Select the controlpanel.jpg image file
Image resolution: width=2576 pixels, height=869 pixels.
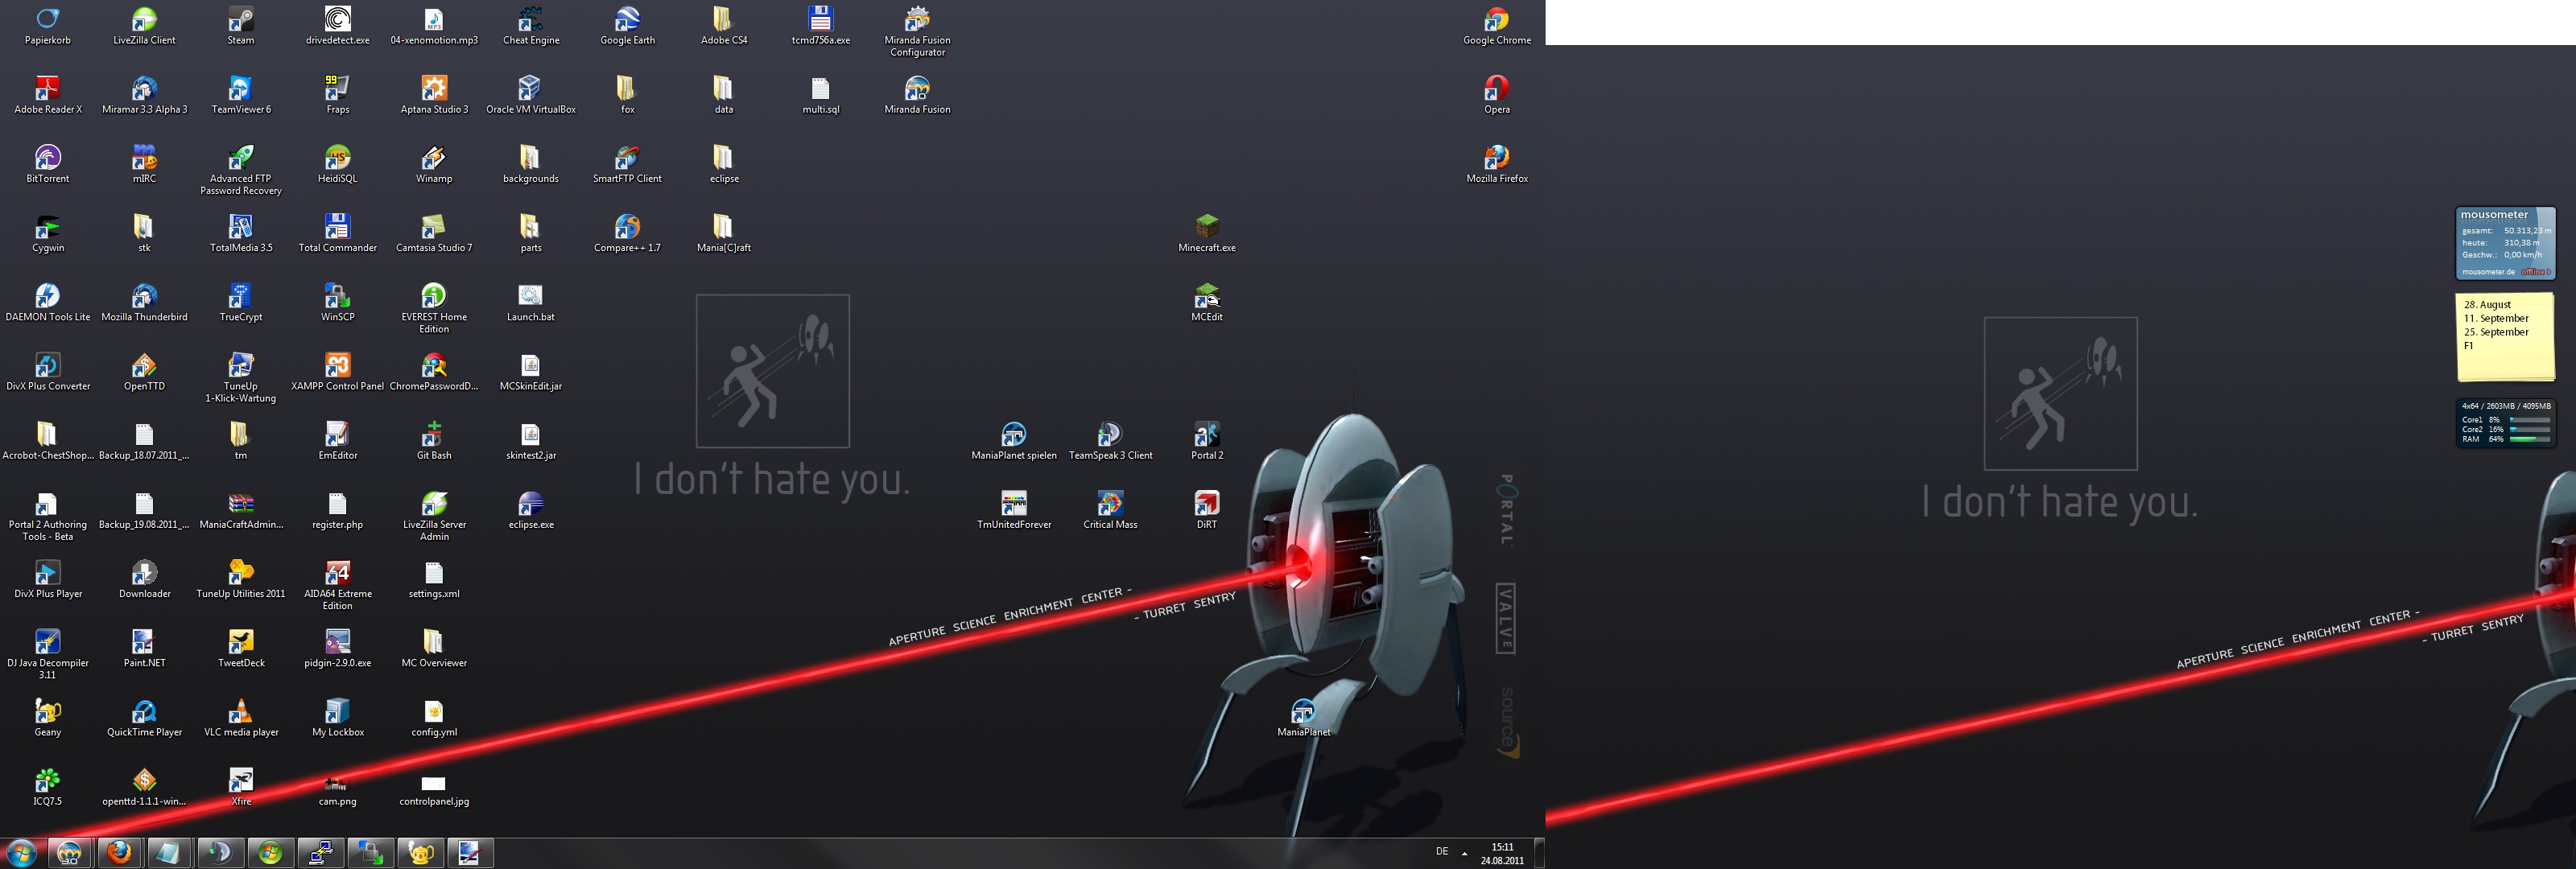coord(434,789)
